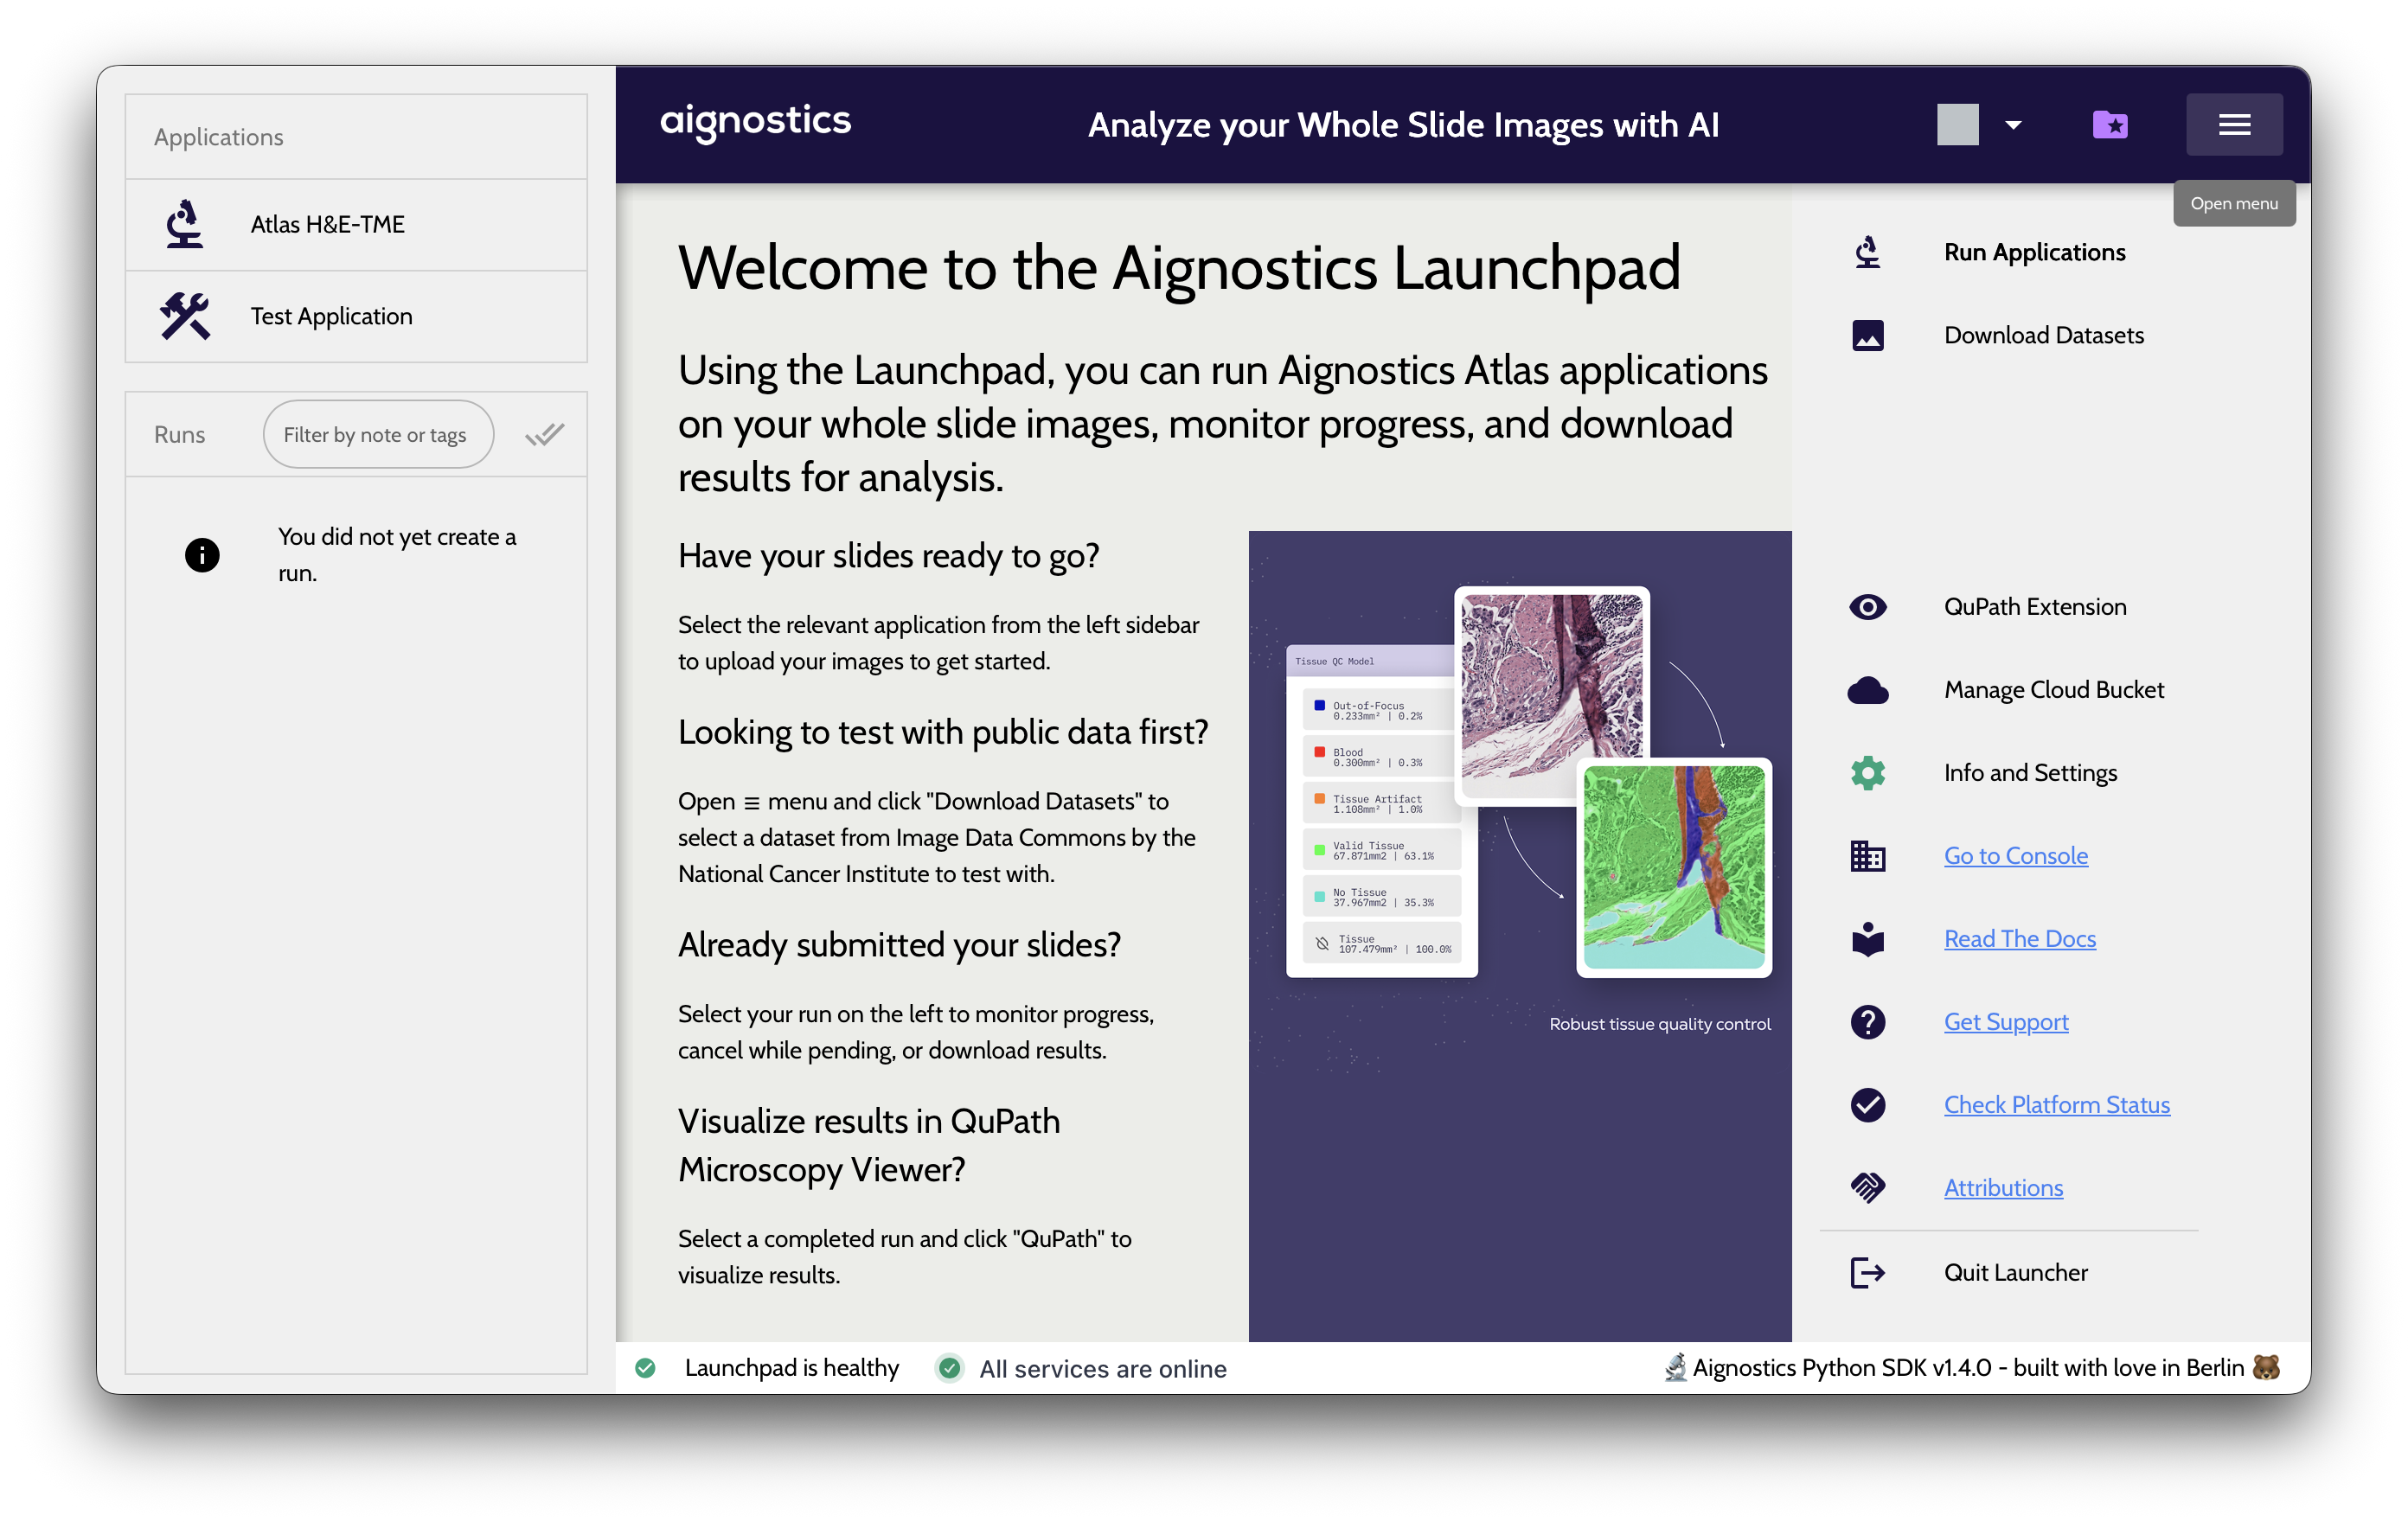Click the Applications panel header
Viewport: 2408px width, 1522px height.
pos(356,137)
